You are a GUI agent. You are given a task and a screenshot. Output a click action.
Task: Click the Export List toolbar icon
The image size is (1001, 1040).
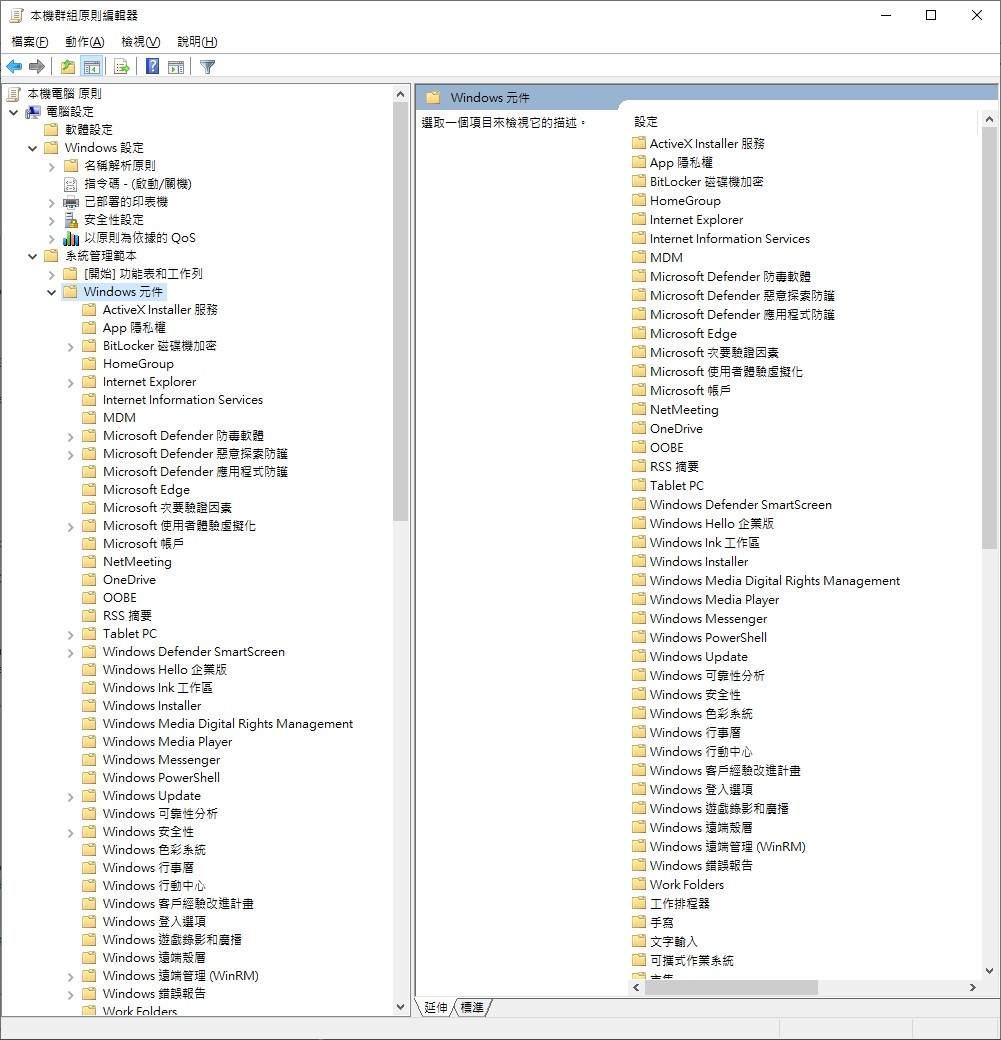[121, 66]
